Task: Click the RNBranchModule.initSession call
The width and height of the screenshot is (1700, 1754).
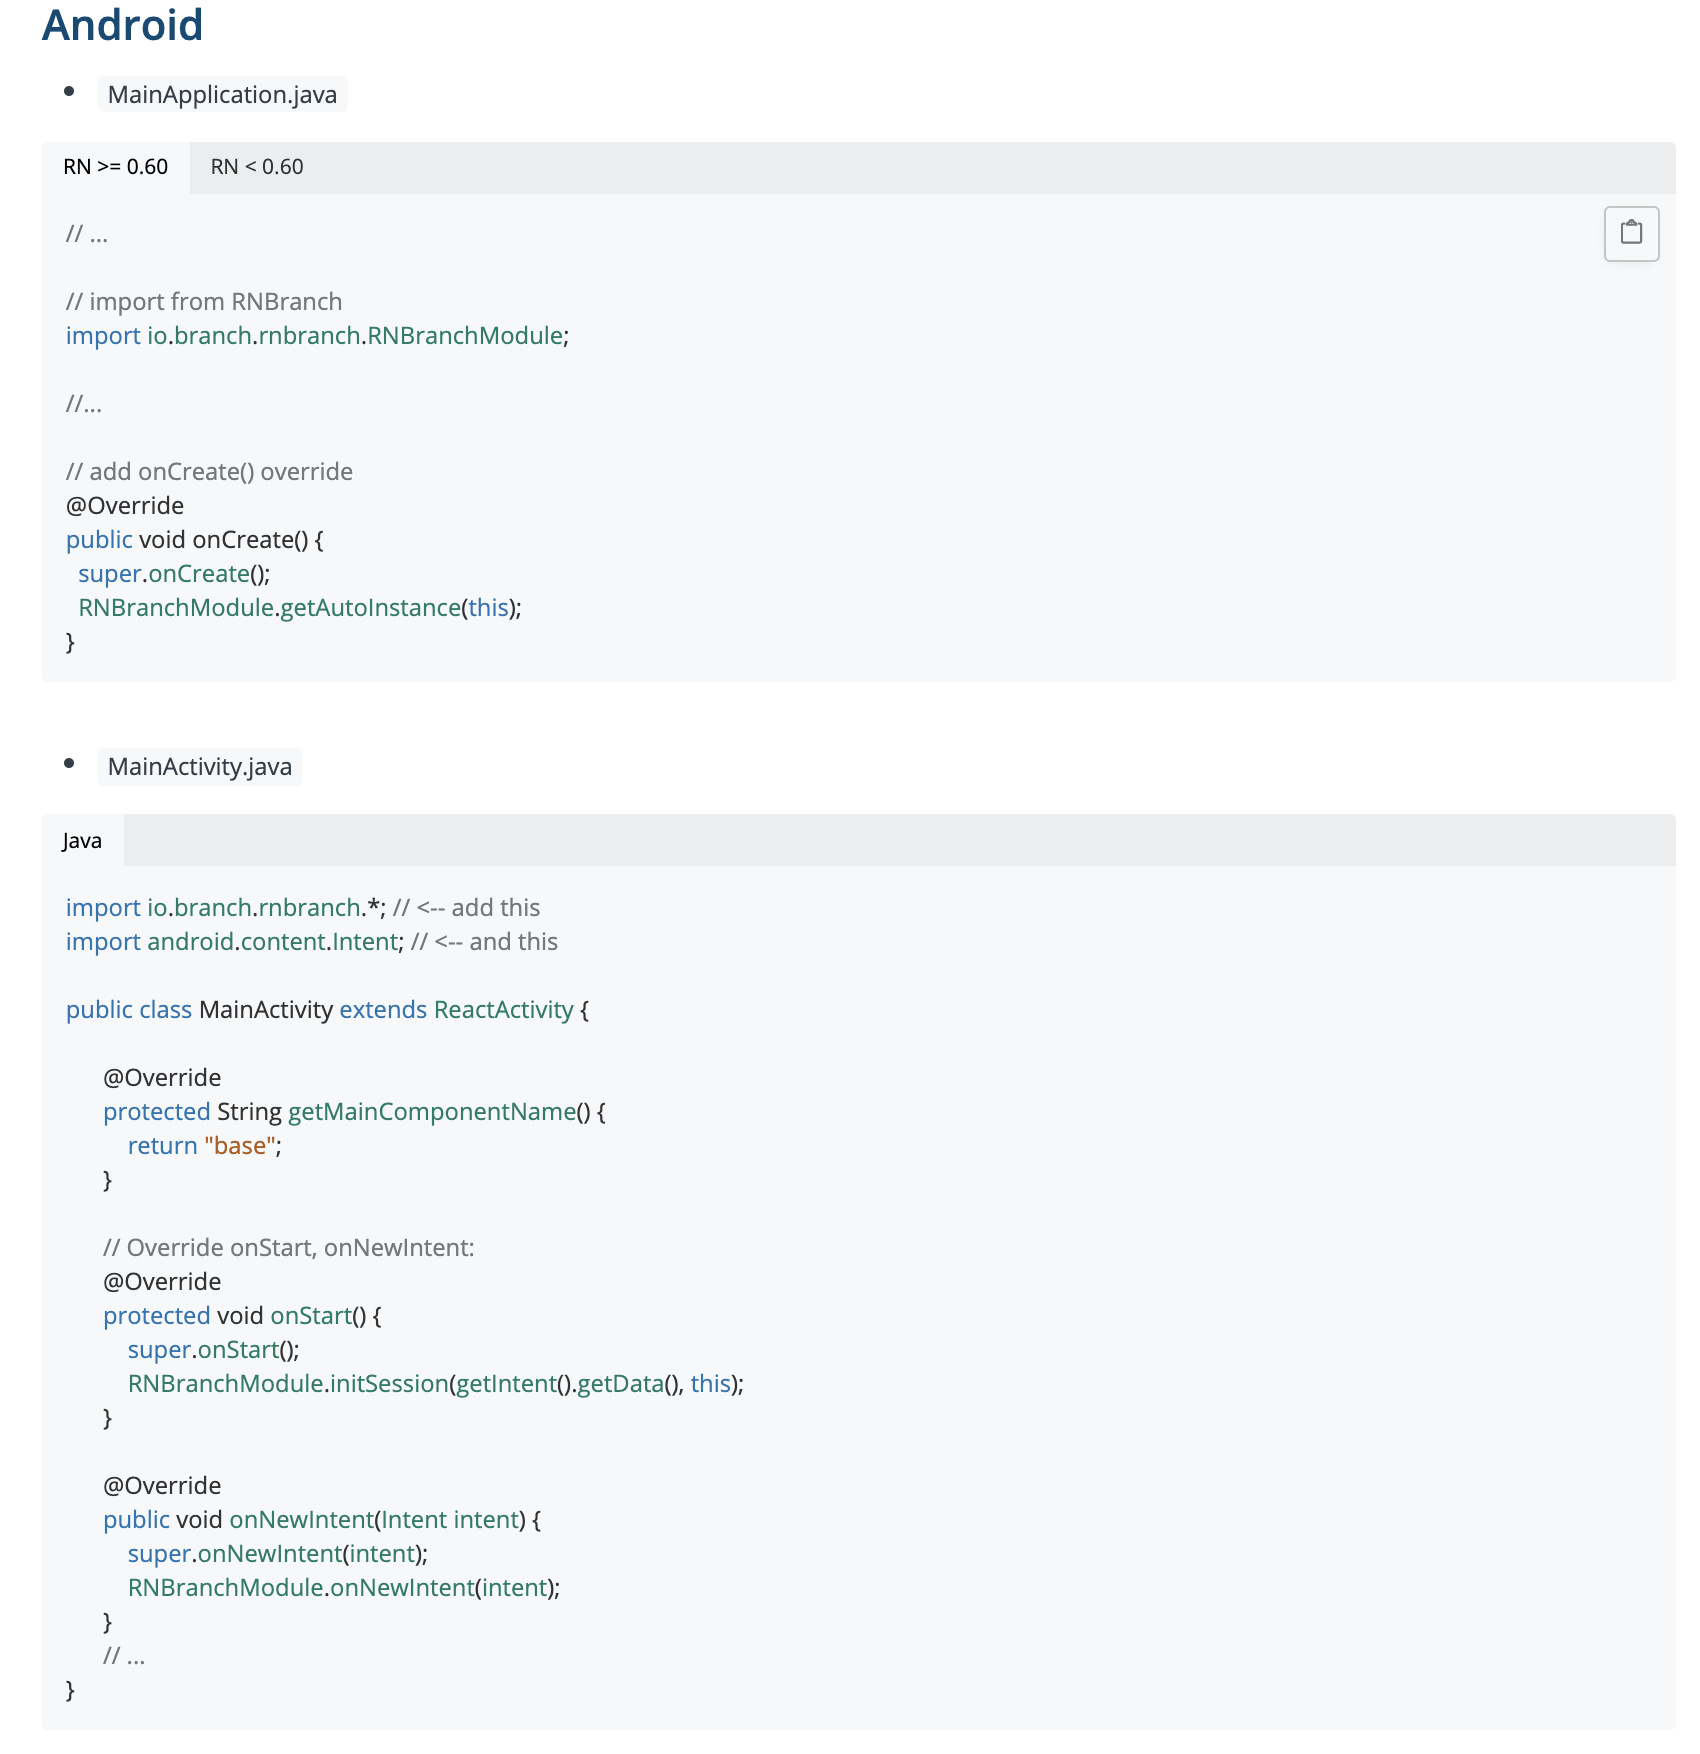Action: pyautogui.click(x=436, y=1383)
